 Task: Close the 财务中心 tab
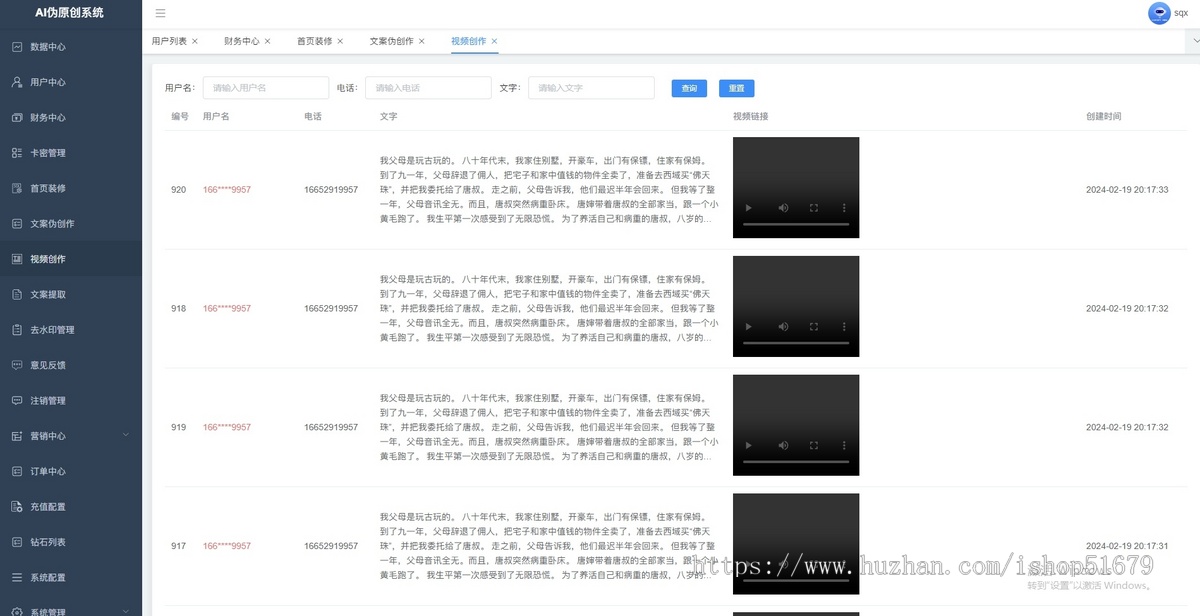coord(268,41)
